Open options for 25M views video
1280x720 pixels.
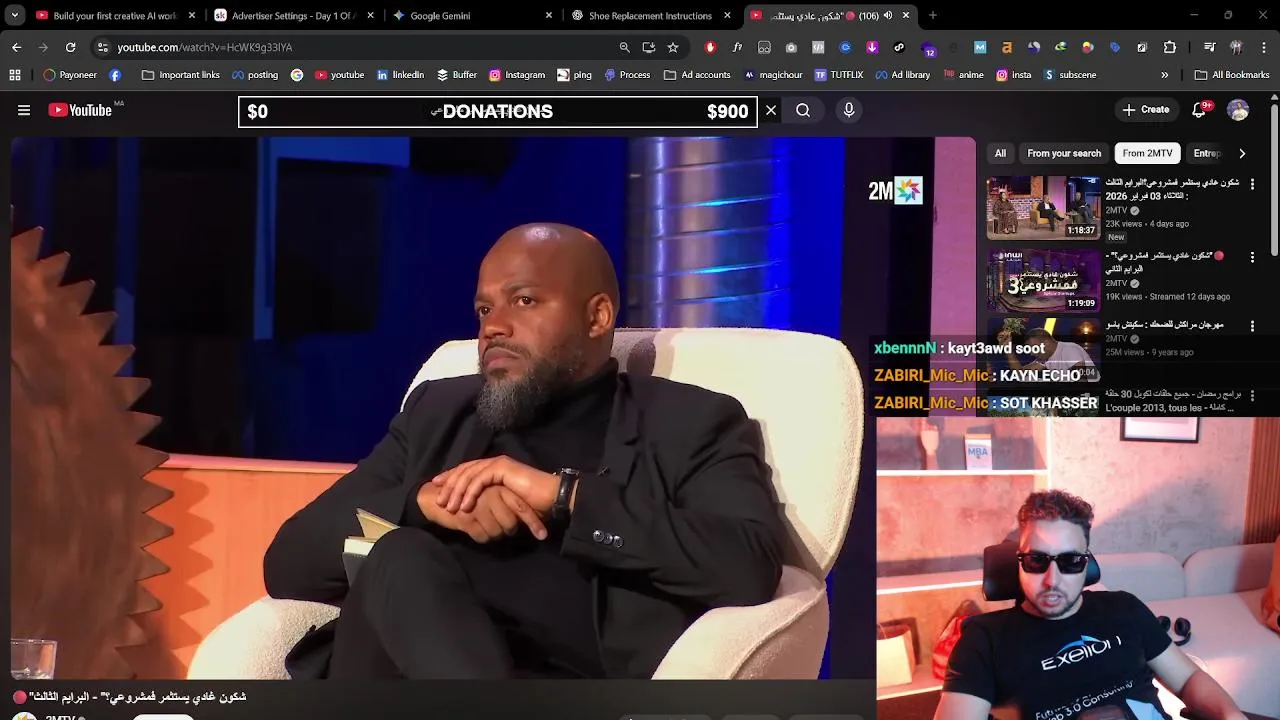tap(1252, 327)
